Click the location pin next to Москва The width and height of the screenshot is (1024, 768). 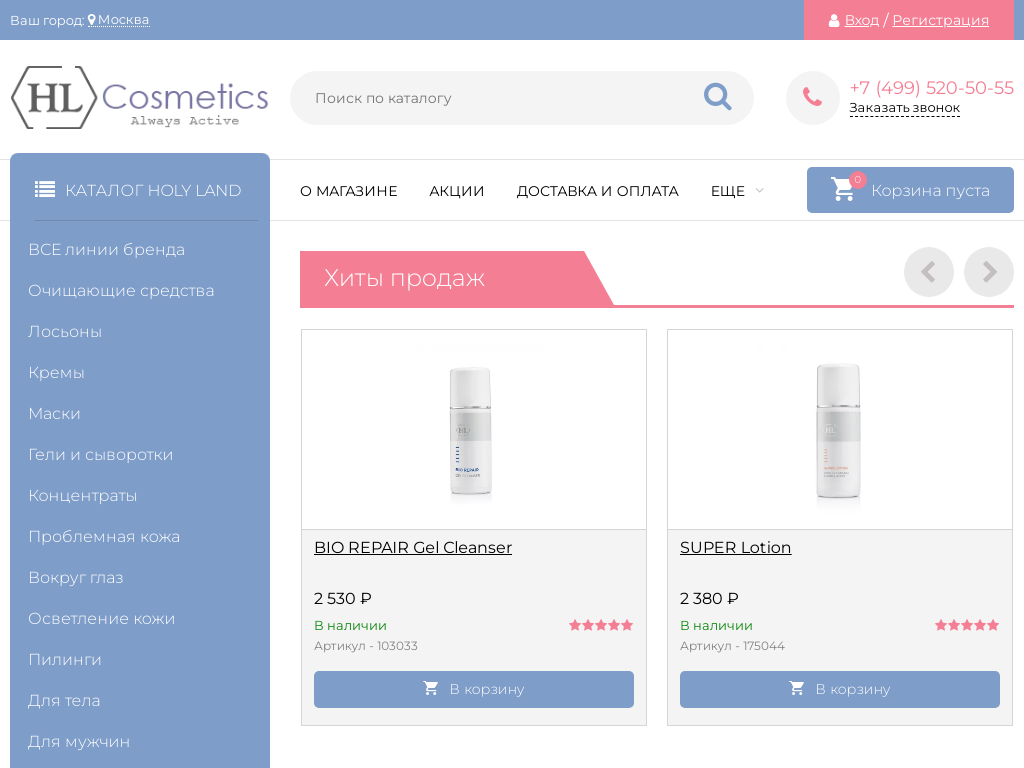pos(92,20)
